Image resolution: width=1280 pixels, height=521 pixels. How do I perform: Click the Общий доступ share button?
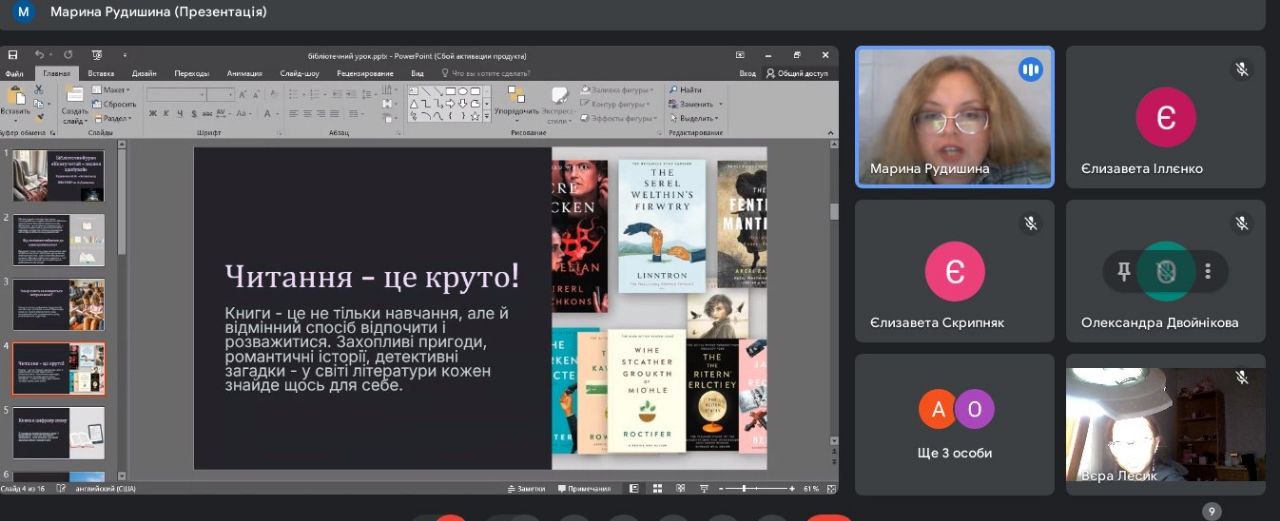click(798, 73)
